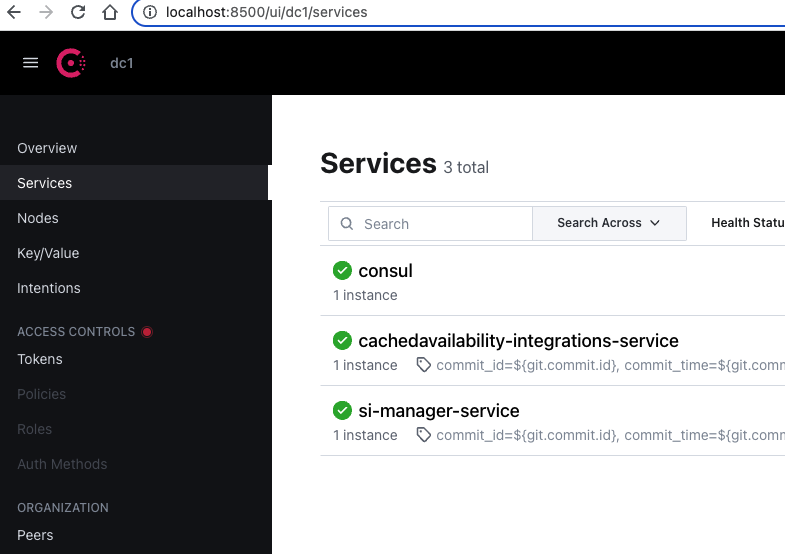This screenshot has height=554, width=785.
Task: Click the browser back arrow
Action: click(14, 13)
